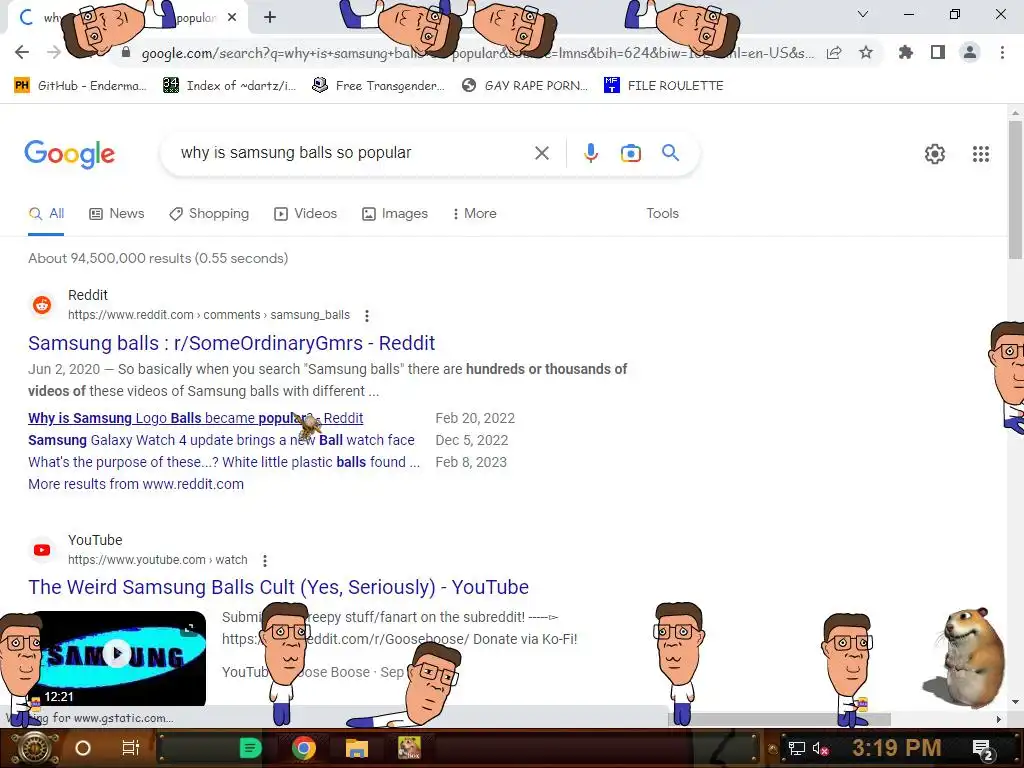Bookmark this page with the star icon

[866, 52]
